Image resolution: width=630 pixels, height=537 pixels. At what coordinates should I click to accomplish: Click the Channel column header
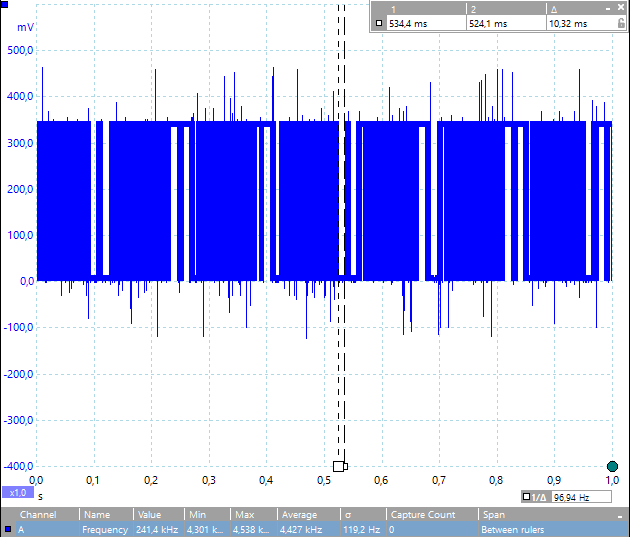click(38, 515)
